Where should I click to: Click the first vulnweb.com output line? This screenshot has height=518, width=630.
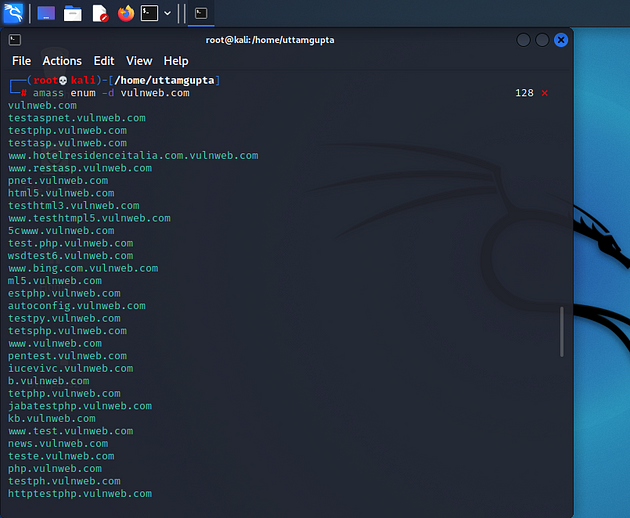[42, 105]
